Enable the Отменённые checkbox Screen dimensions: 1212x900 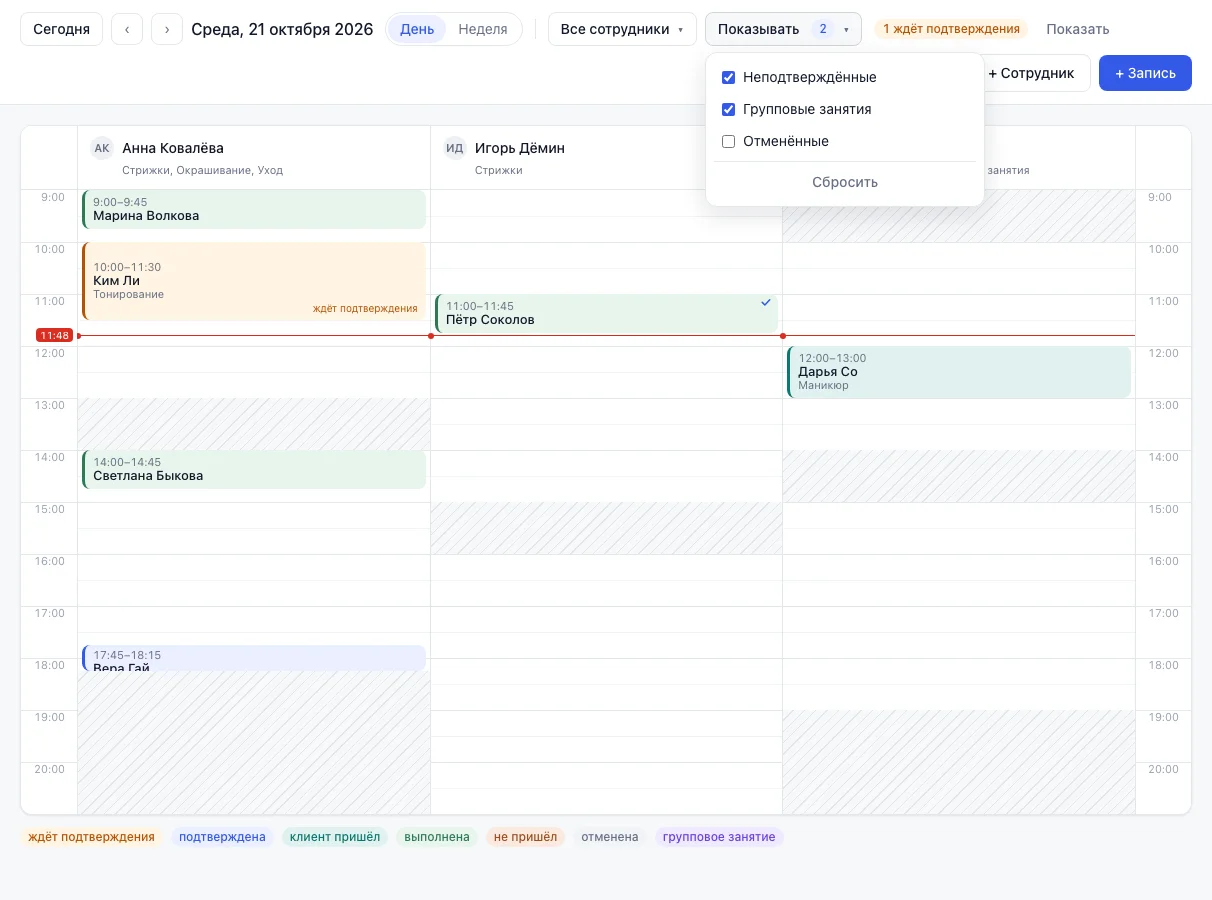pyautogui.click(x=729, y=141)
